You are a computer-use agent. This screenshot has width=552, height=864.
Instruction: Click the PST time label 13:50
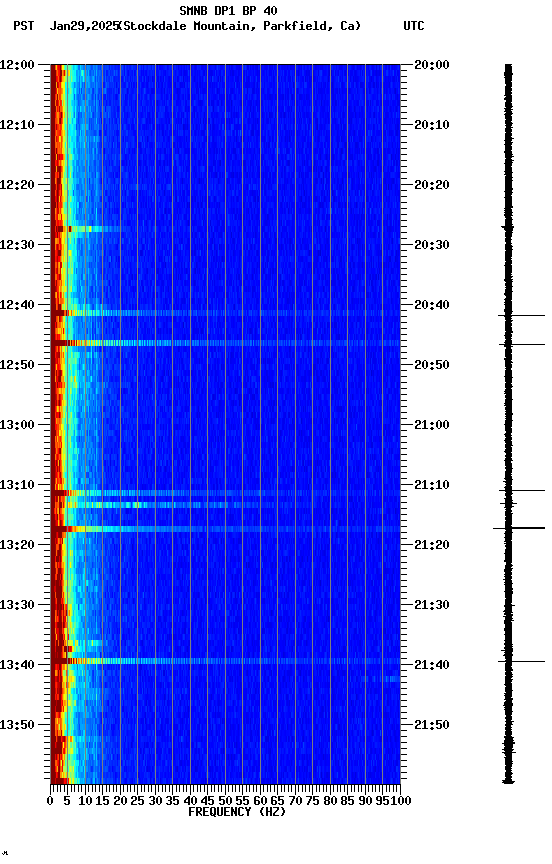pyautogui.click(x=17, y=725)
